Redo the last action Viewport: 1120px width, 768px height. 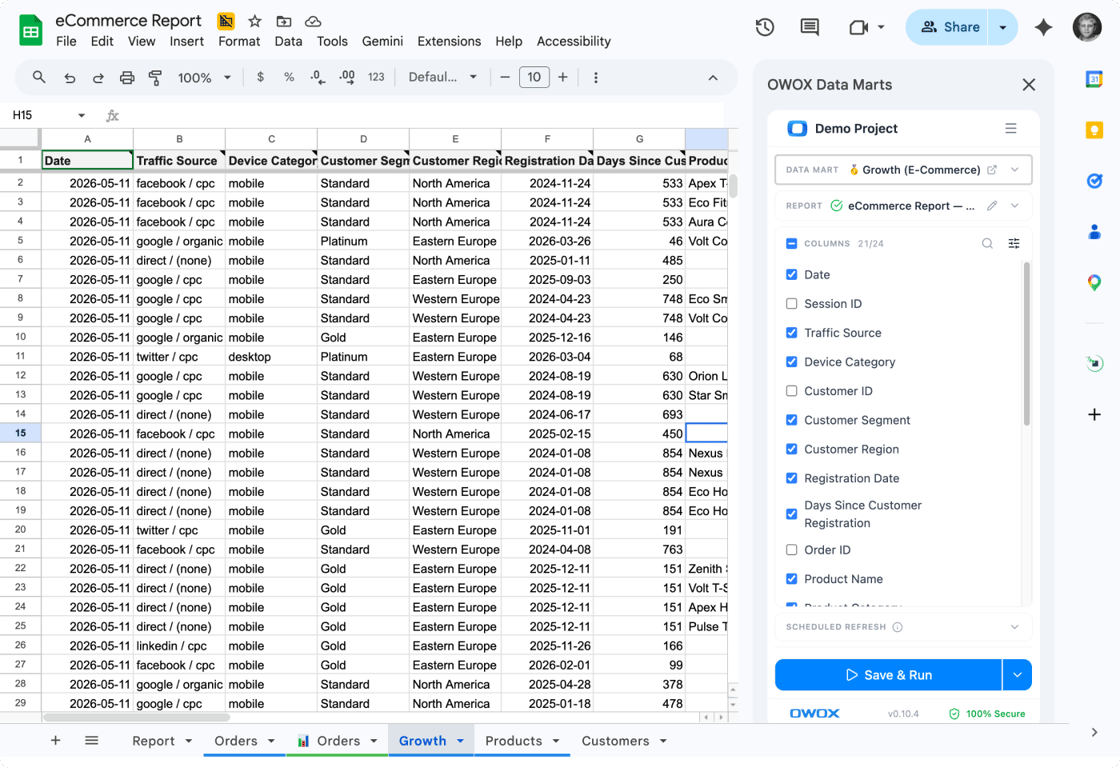tap(98, 78)
